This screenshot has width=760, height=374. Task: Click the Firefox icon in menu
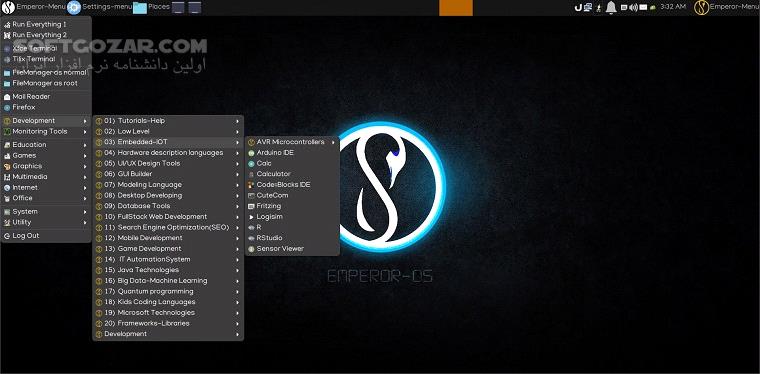coord(7,107)
